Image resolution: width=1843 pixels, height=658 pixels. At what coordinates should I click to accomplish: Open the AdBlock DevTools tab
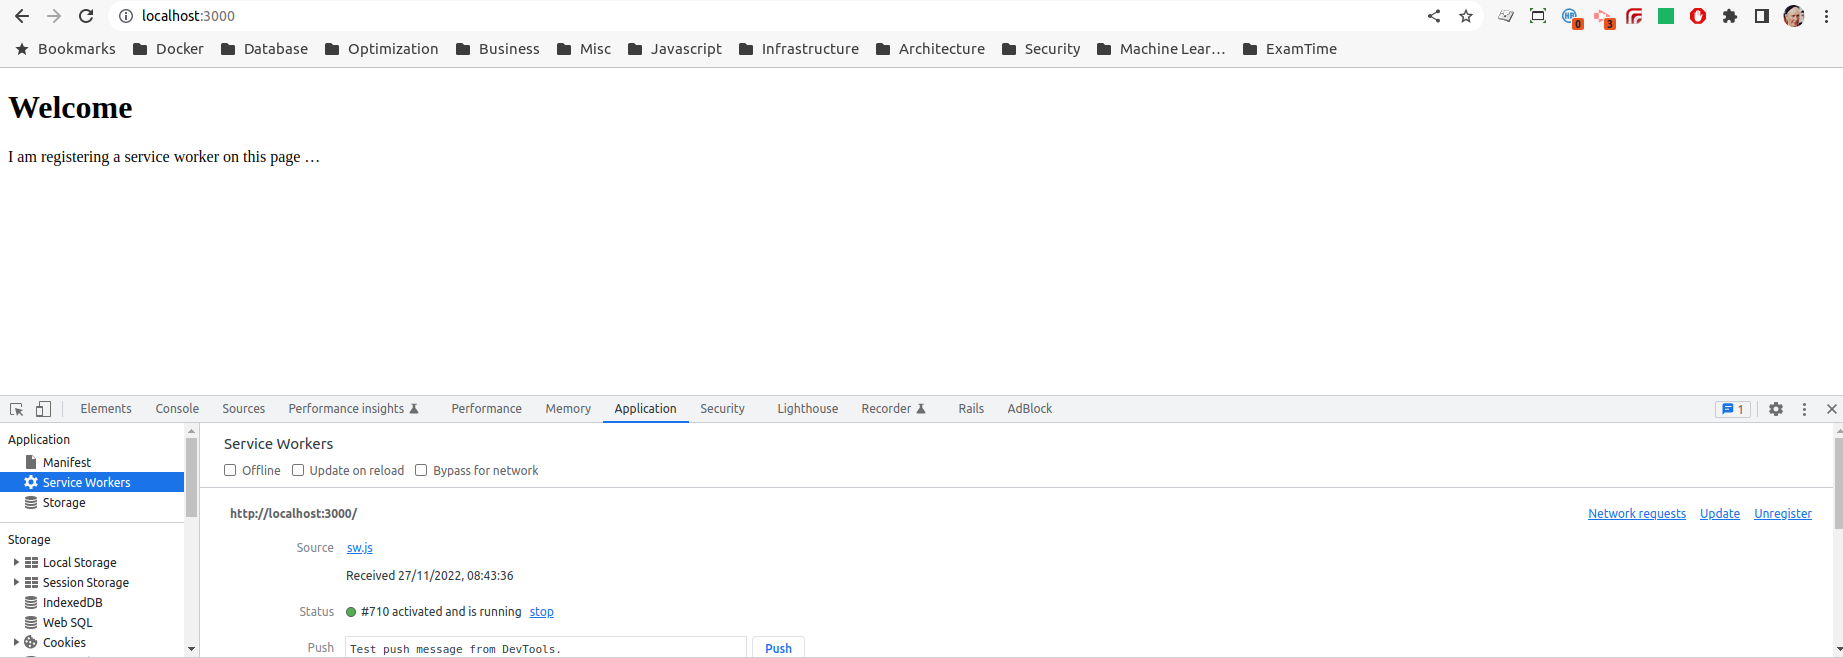click(x=1030, y=409)
